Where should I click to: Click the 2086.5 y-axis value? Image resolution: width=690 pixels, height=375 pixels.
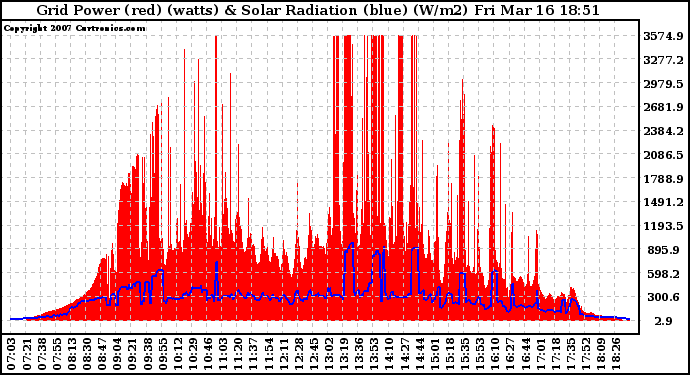[663, 154]
